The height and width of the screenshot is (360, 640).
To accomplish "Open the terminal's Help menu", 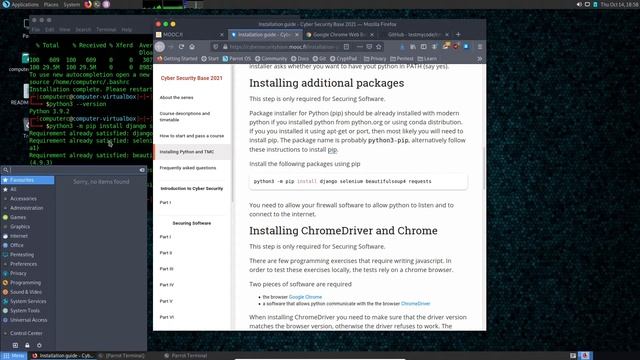I will point(127,30).
